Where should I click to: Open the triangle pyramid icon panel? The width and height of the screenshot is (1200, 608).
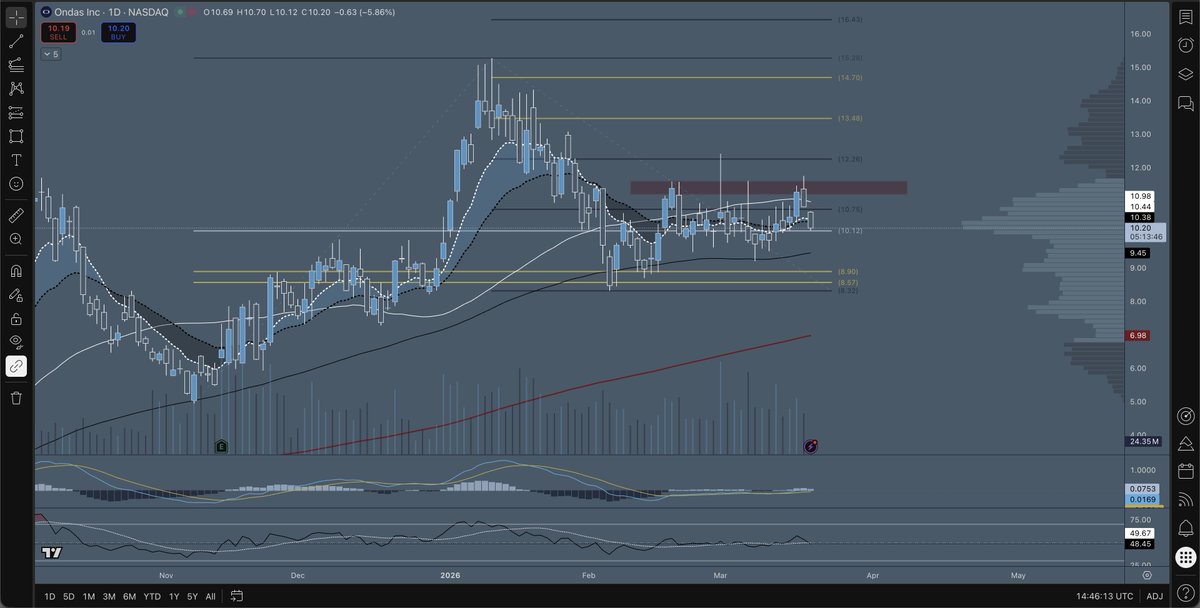click(1185, 443)
